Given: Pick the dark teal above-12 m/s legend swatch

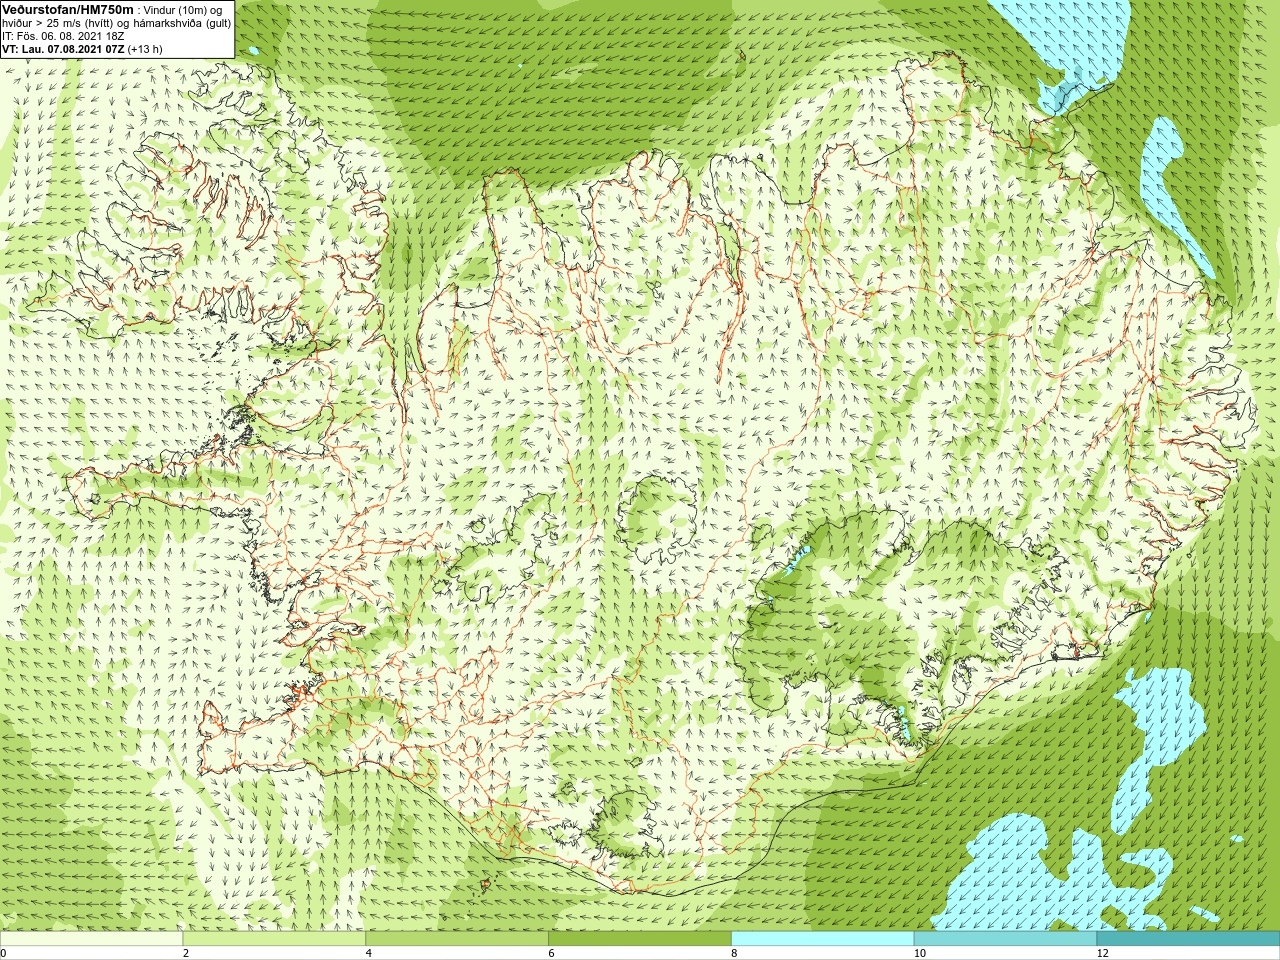Looking at the screenshot, I should click(x=1188, y=939).
